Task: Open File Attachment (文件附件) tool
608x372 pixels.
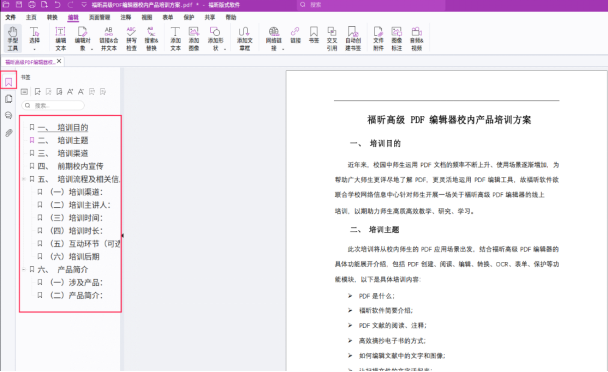Action: coord(378,38)
